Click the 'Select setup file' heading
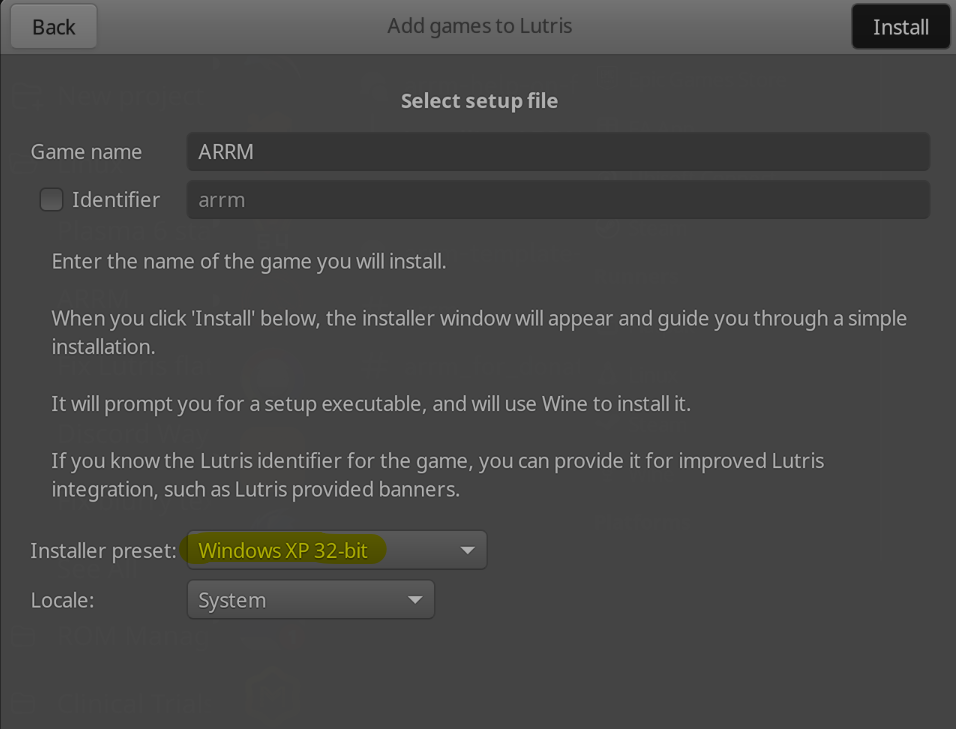Screen dimensions: 956x729 pos(479,101)
